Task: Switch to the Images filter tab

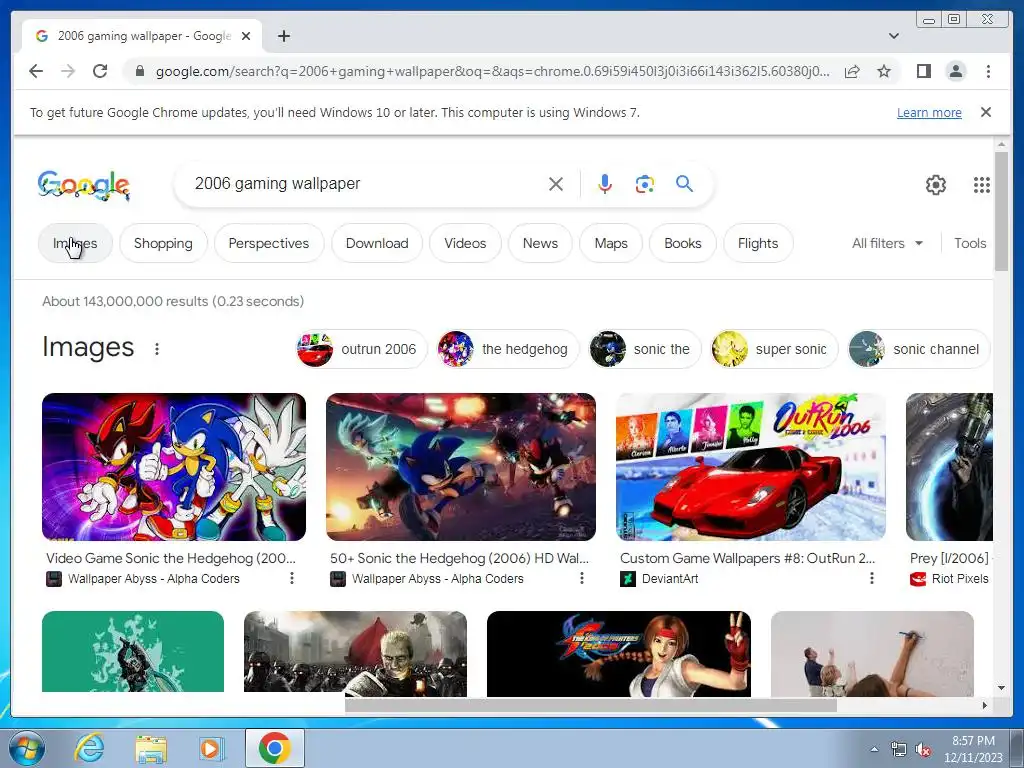Action: click(x=75, y=243)
